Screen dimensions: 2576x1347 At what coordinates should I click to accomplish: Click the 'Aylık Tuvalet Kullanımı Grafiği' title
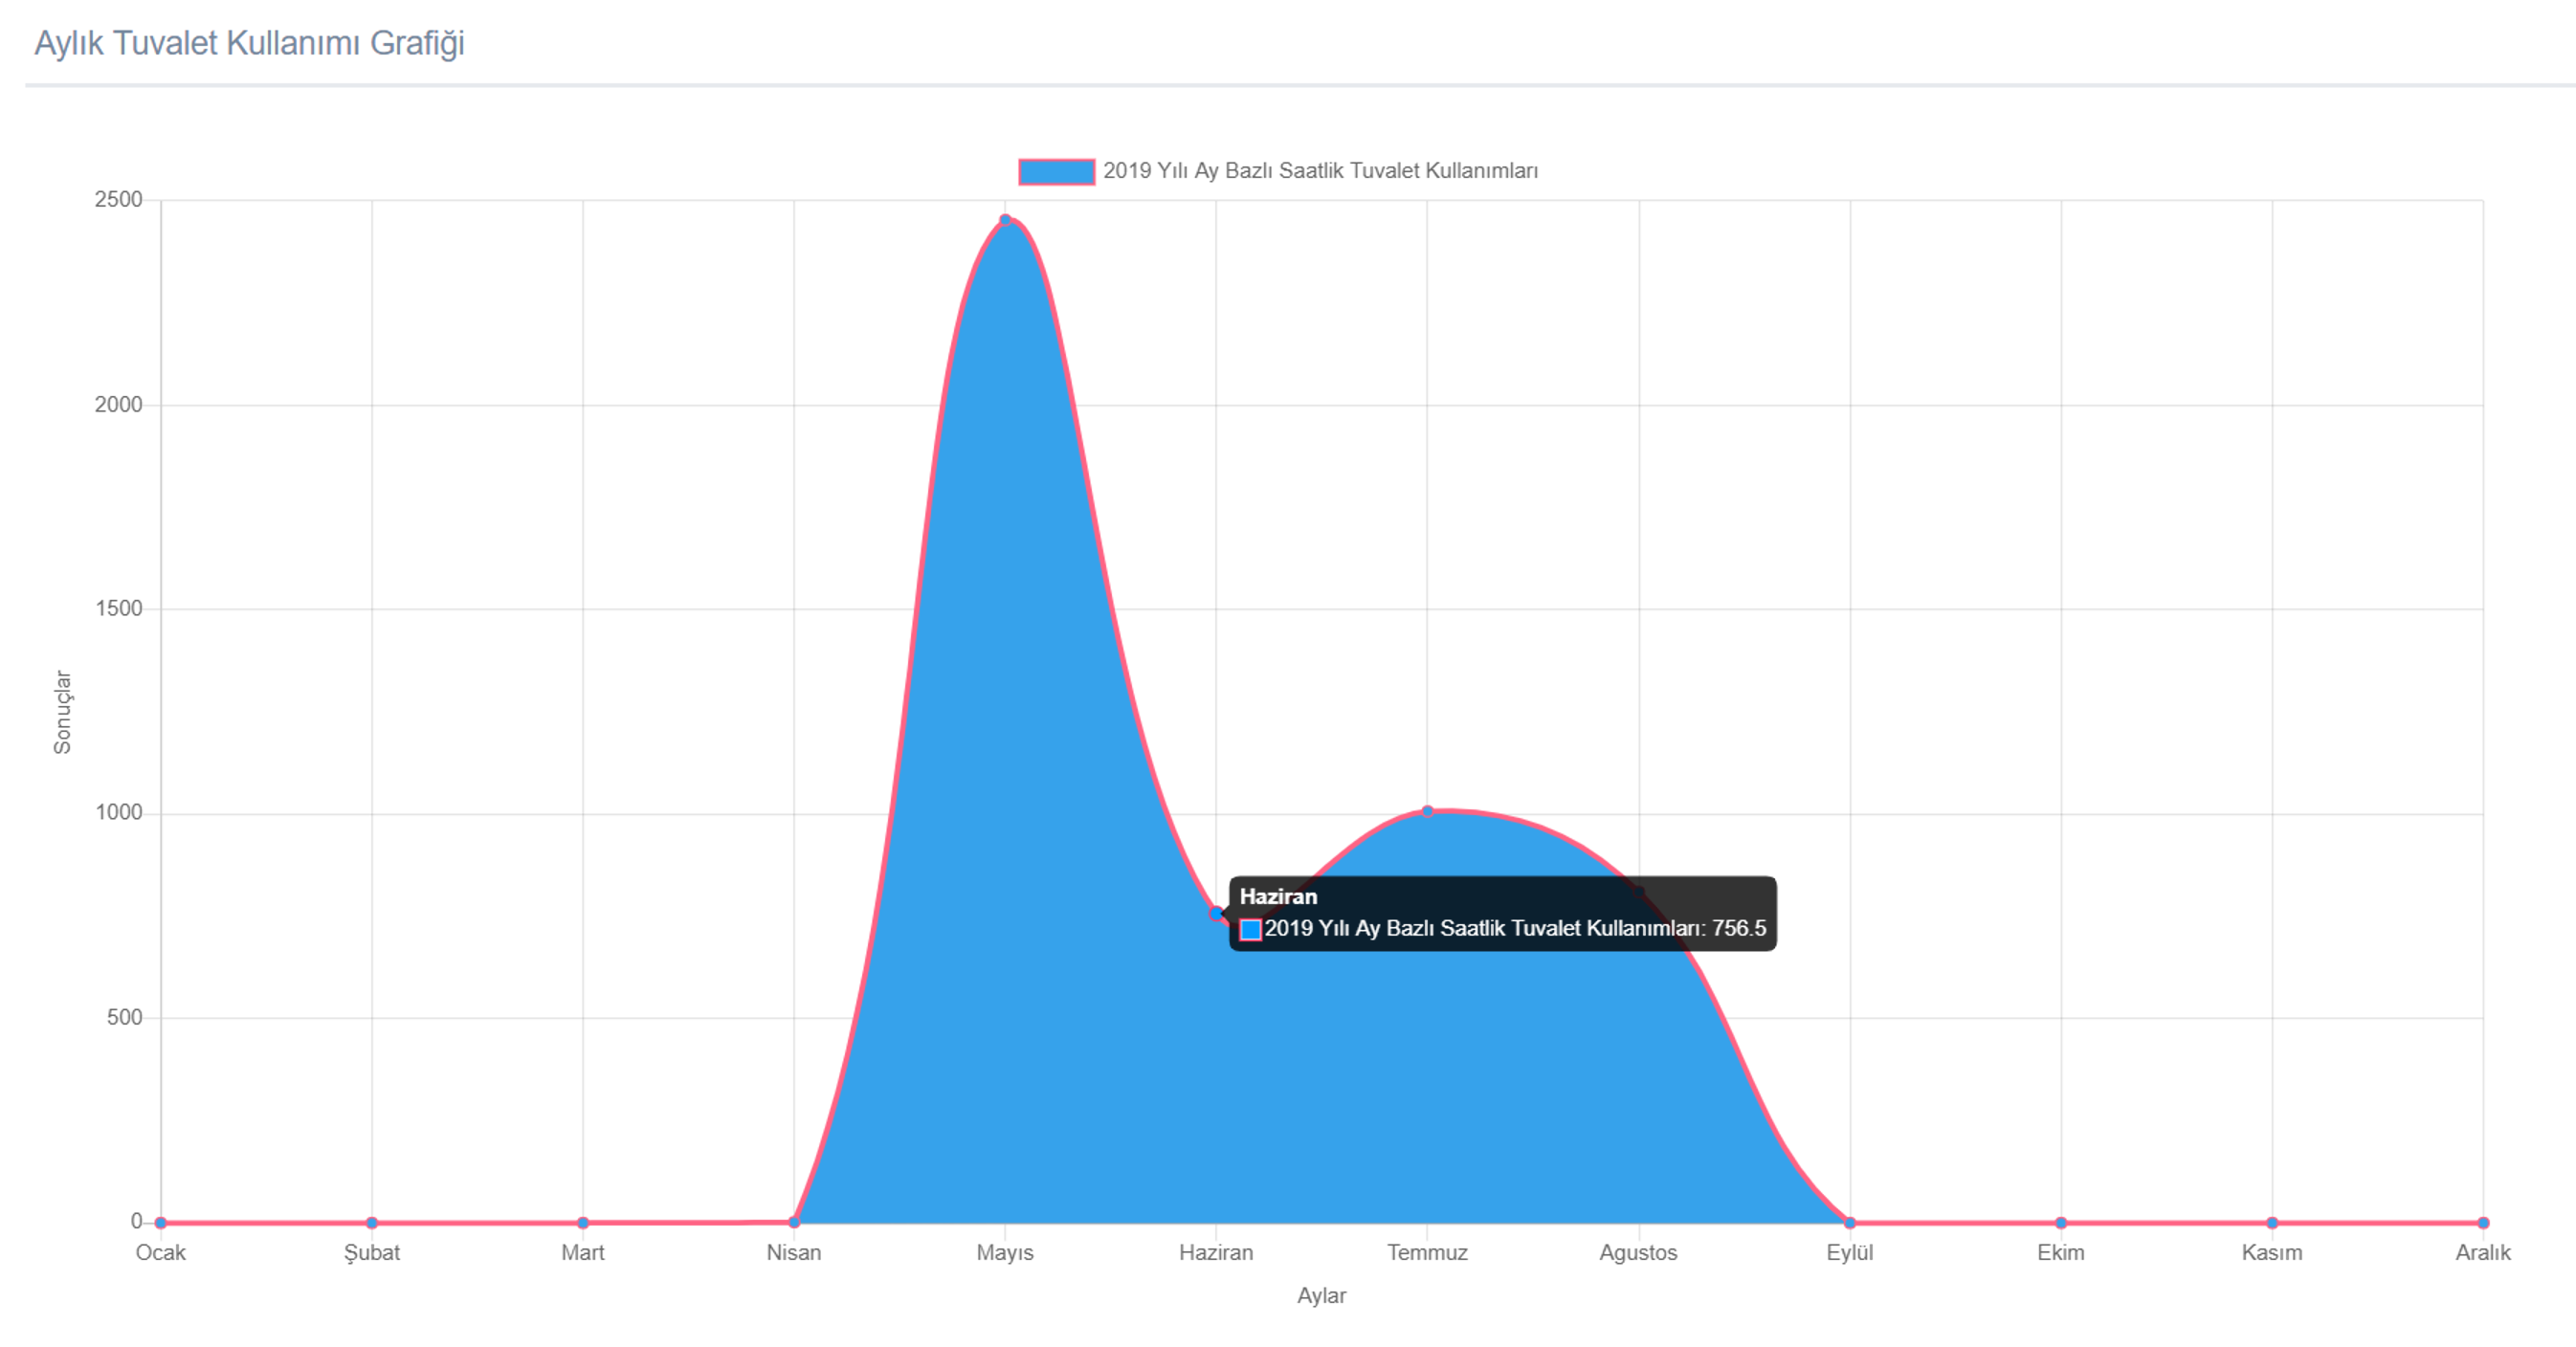point(250,43)
